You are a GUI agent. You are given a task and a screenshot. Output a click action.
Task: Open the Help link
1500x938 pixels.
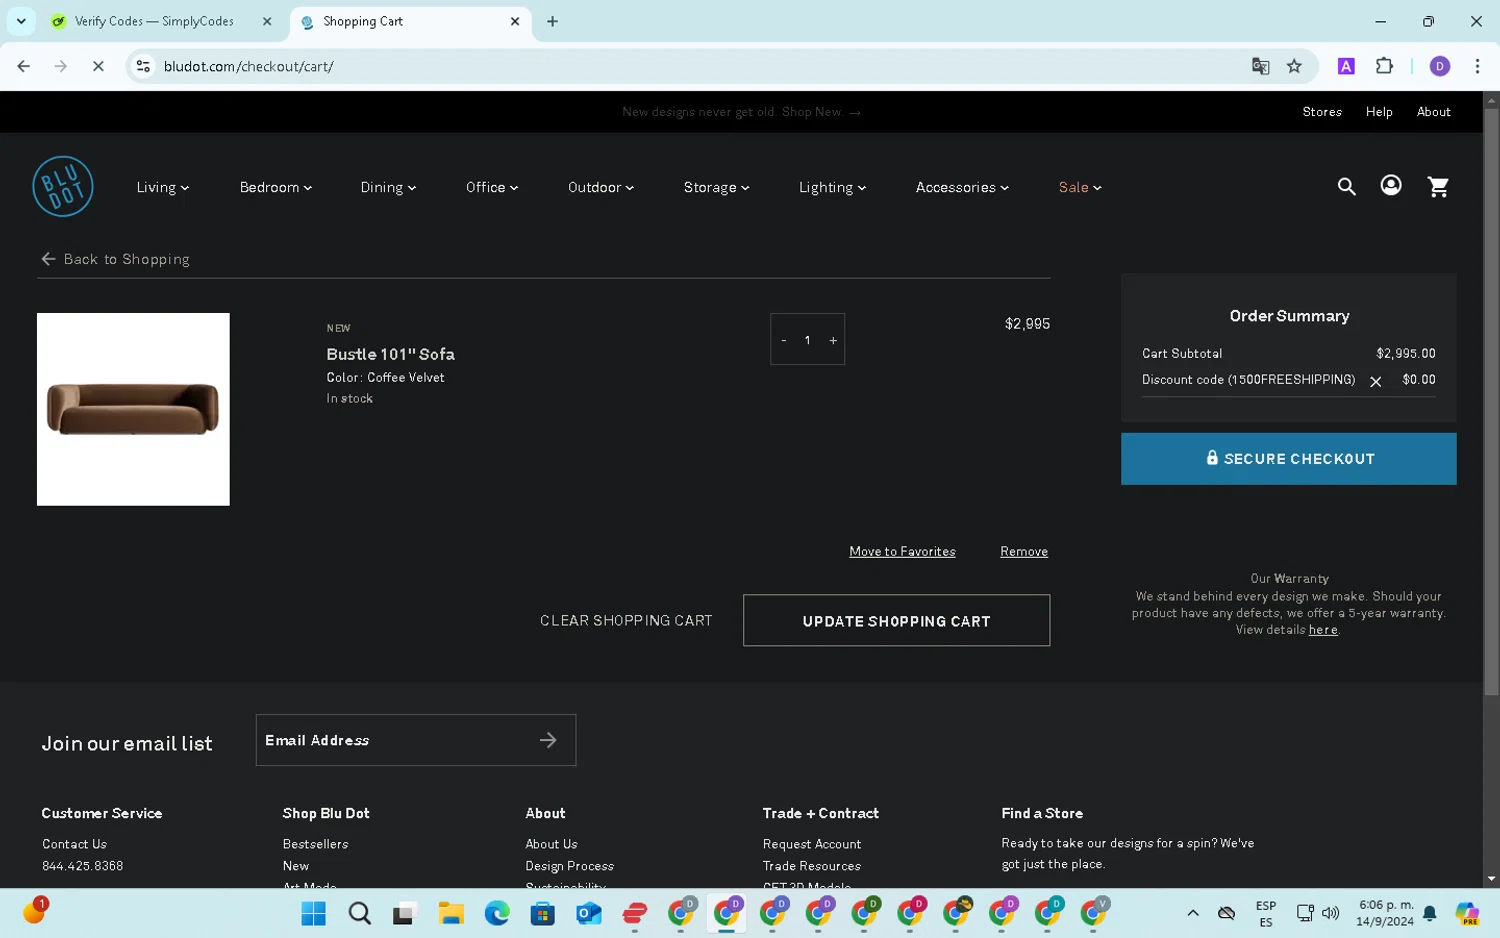(1378, 112)
